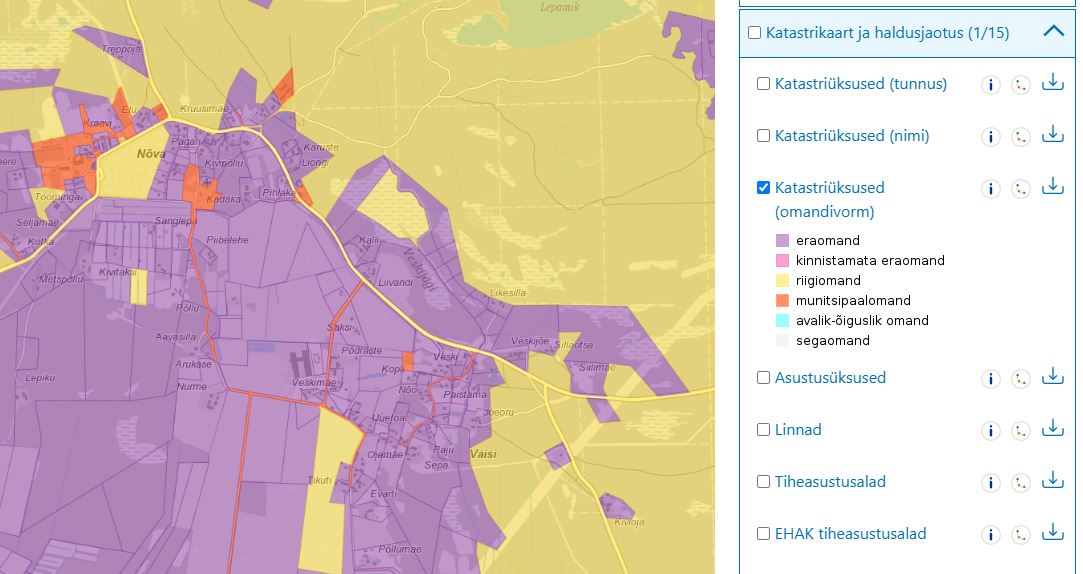Download the Katastriüksused (omandivorm) layer

pyautogui.click(x=1052, y=187)
